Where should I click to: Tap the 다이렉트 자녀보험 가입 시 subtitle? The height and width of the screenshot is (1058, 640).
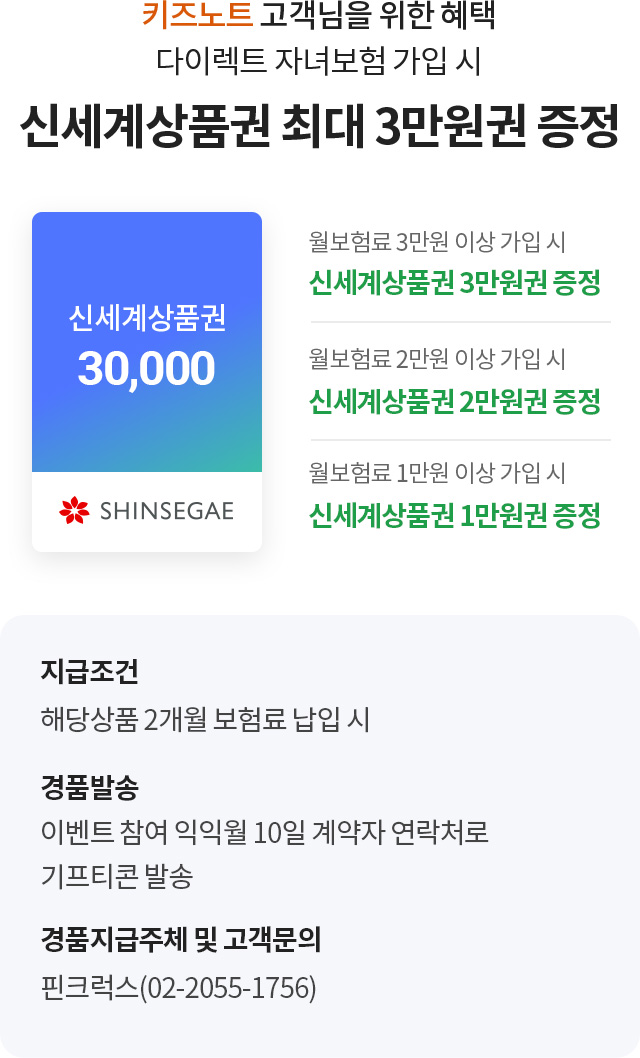[319, 62]
